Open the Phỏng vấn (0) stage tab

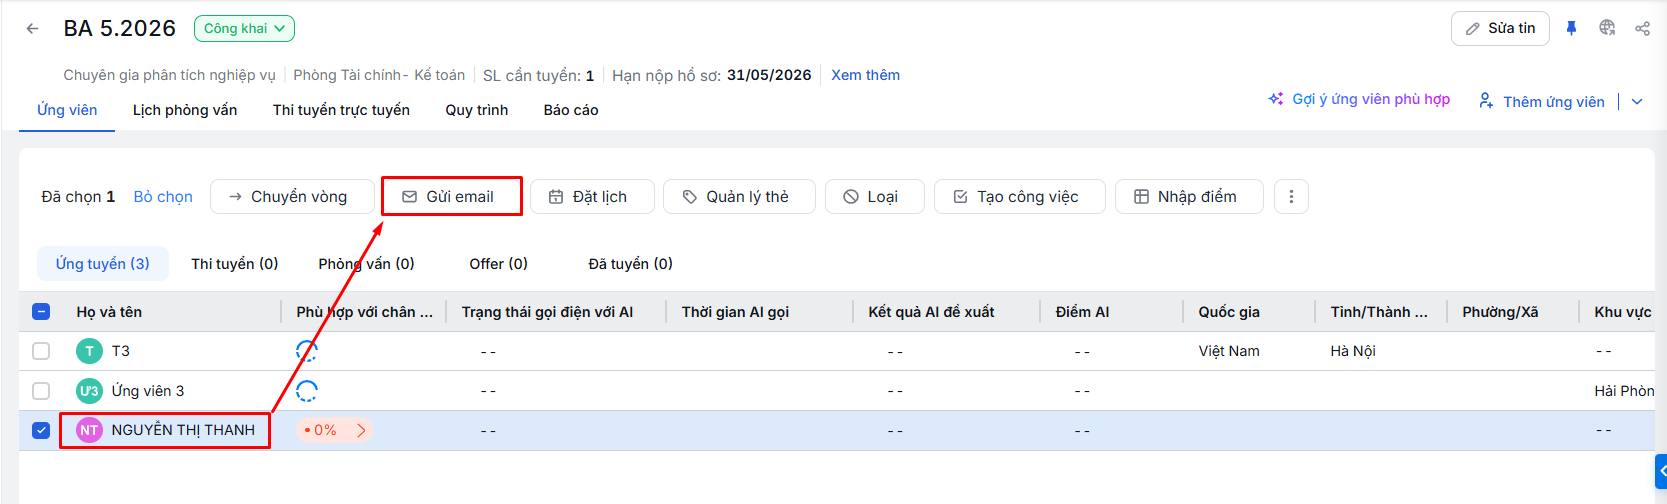(366, 264)
